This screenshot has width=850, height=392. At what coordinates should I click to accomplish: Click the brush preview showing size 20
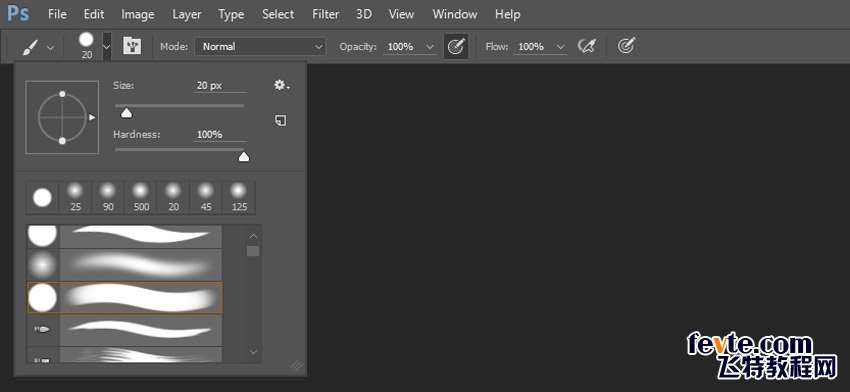coord(87,46)
